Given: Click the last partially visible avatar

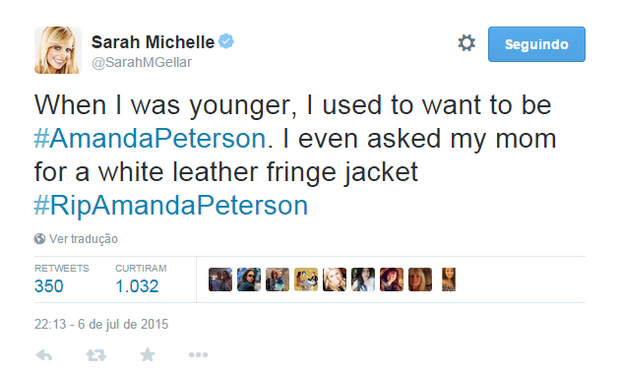Looking at the screenshot, I should 449,279.
